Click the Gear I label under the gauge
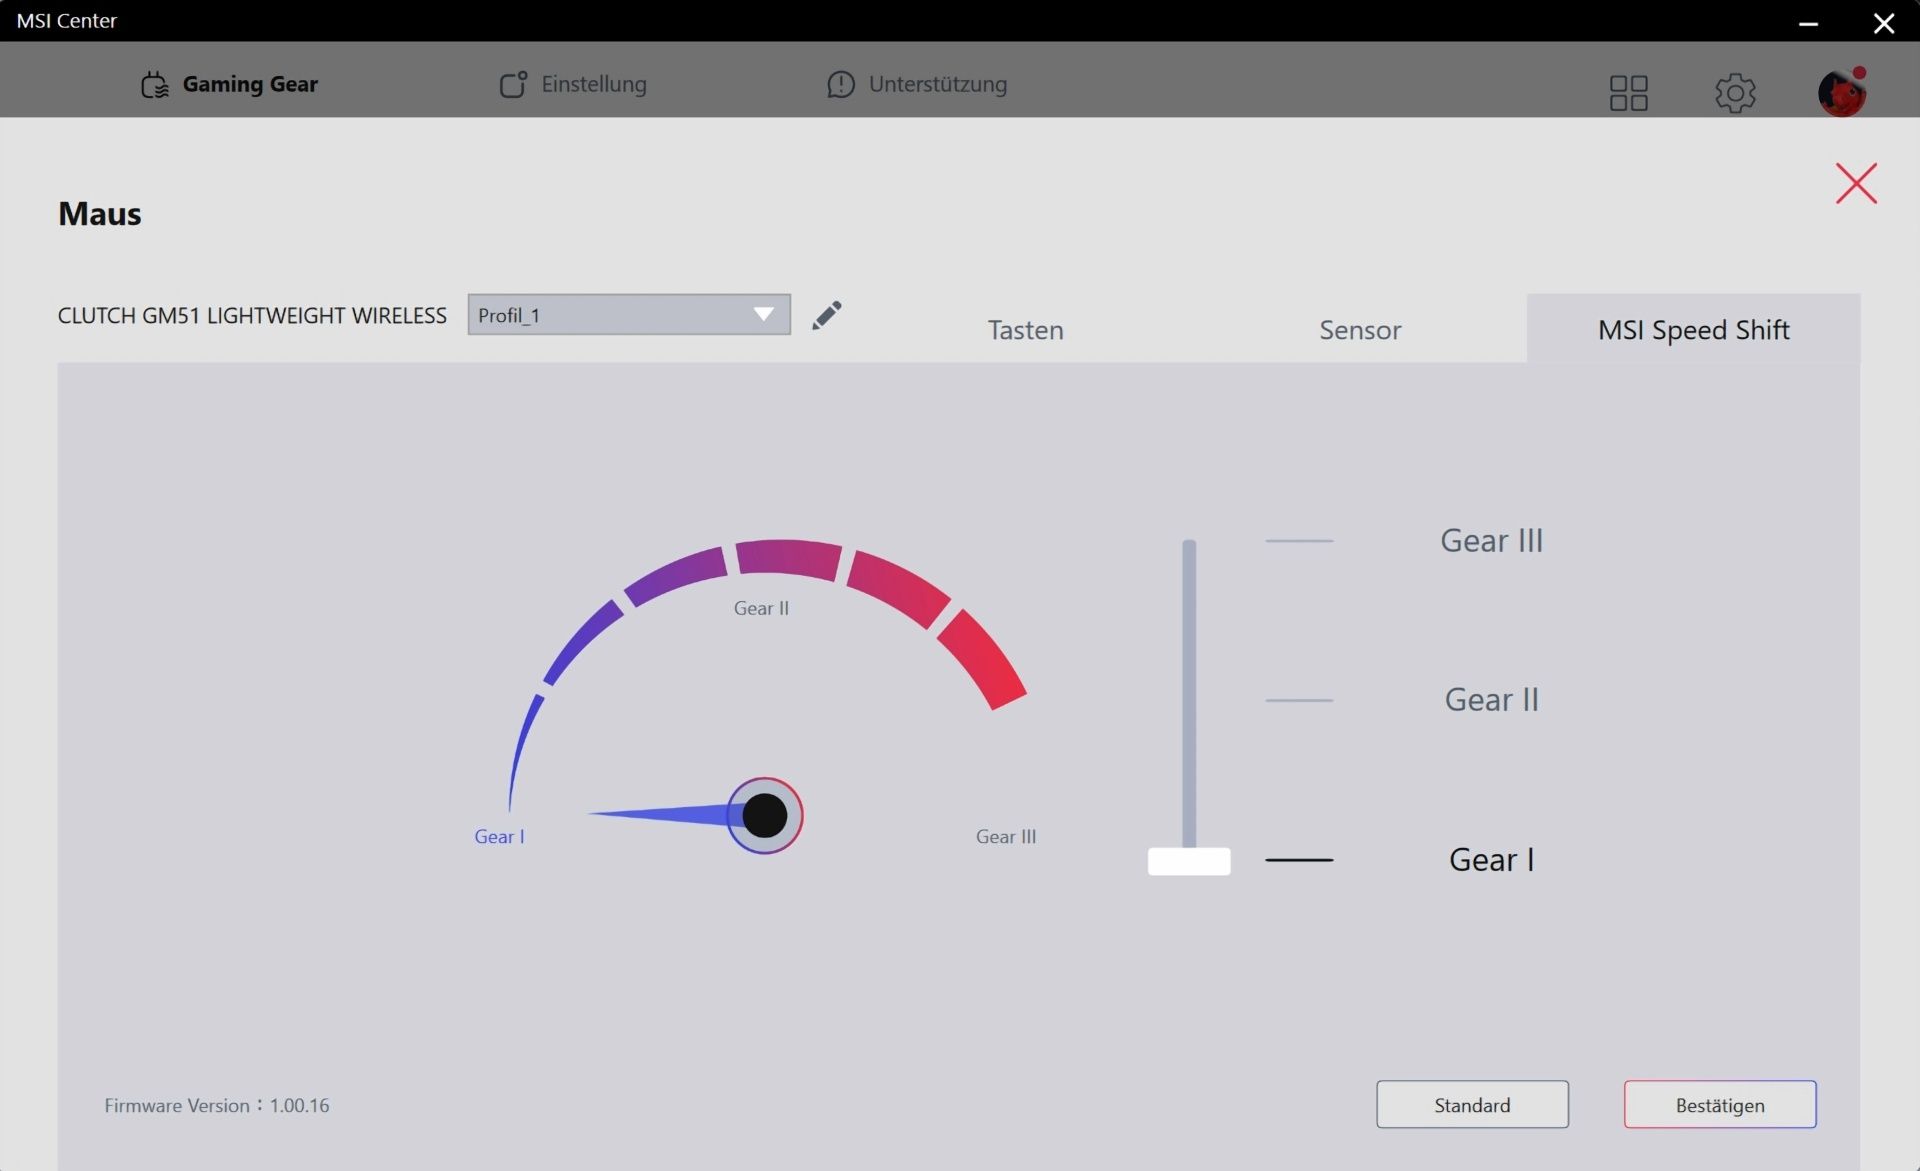Screen dimensions: 1920x1171 coord(499,837)
